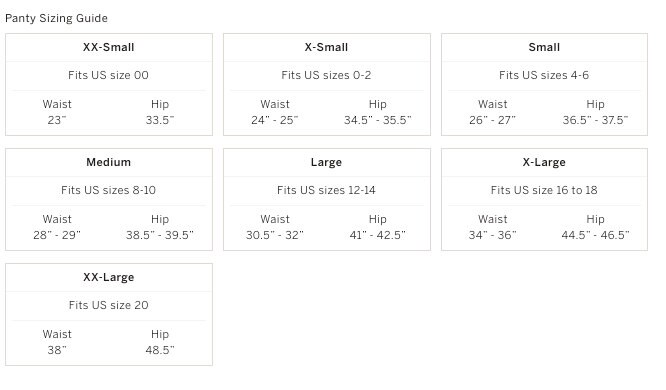Click the Large size card title
This screenshot has height=390, width=666.
[x=326, y=162]
